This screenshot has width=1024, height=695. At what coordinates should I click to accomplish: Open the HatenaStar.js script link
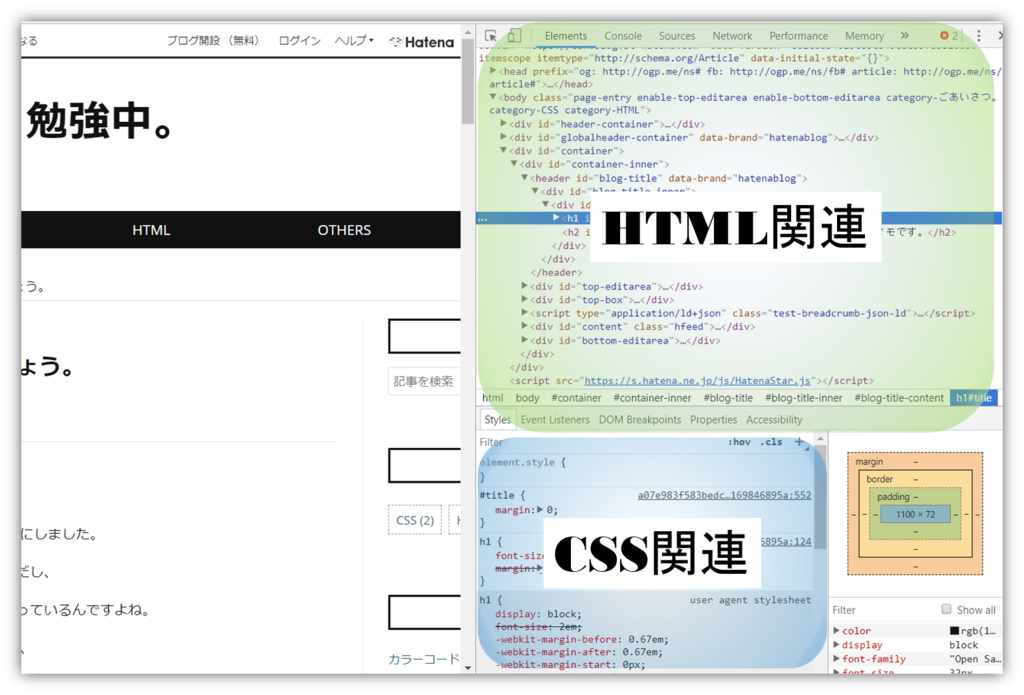pos(697,381)
